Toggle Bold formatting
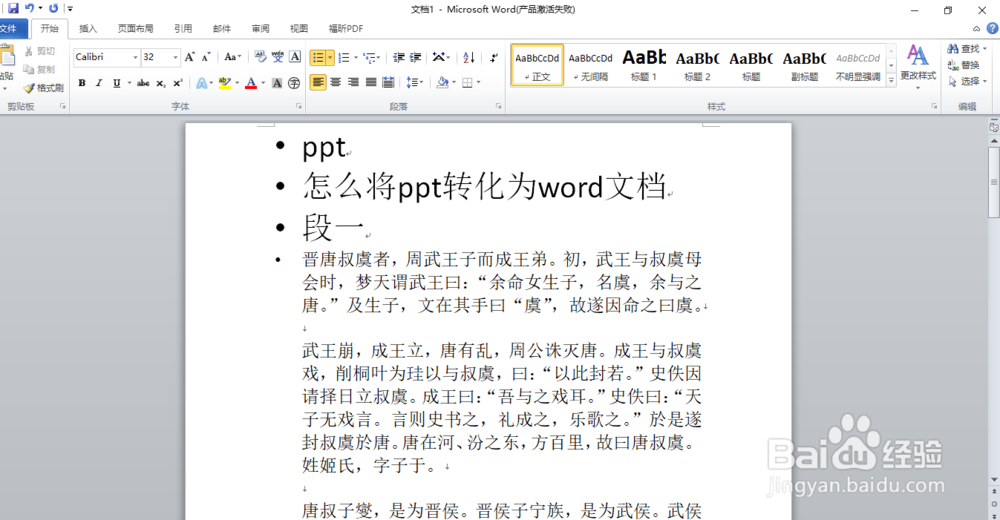 (82, 83)
